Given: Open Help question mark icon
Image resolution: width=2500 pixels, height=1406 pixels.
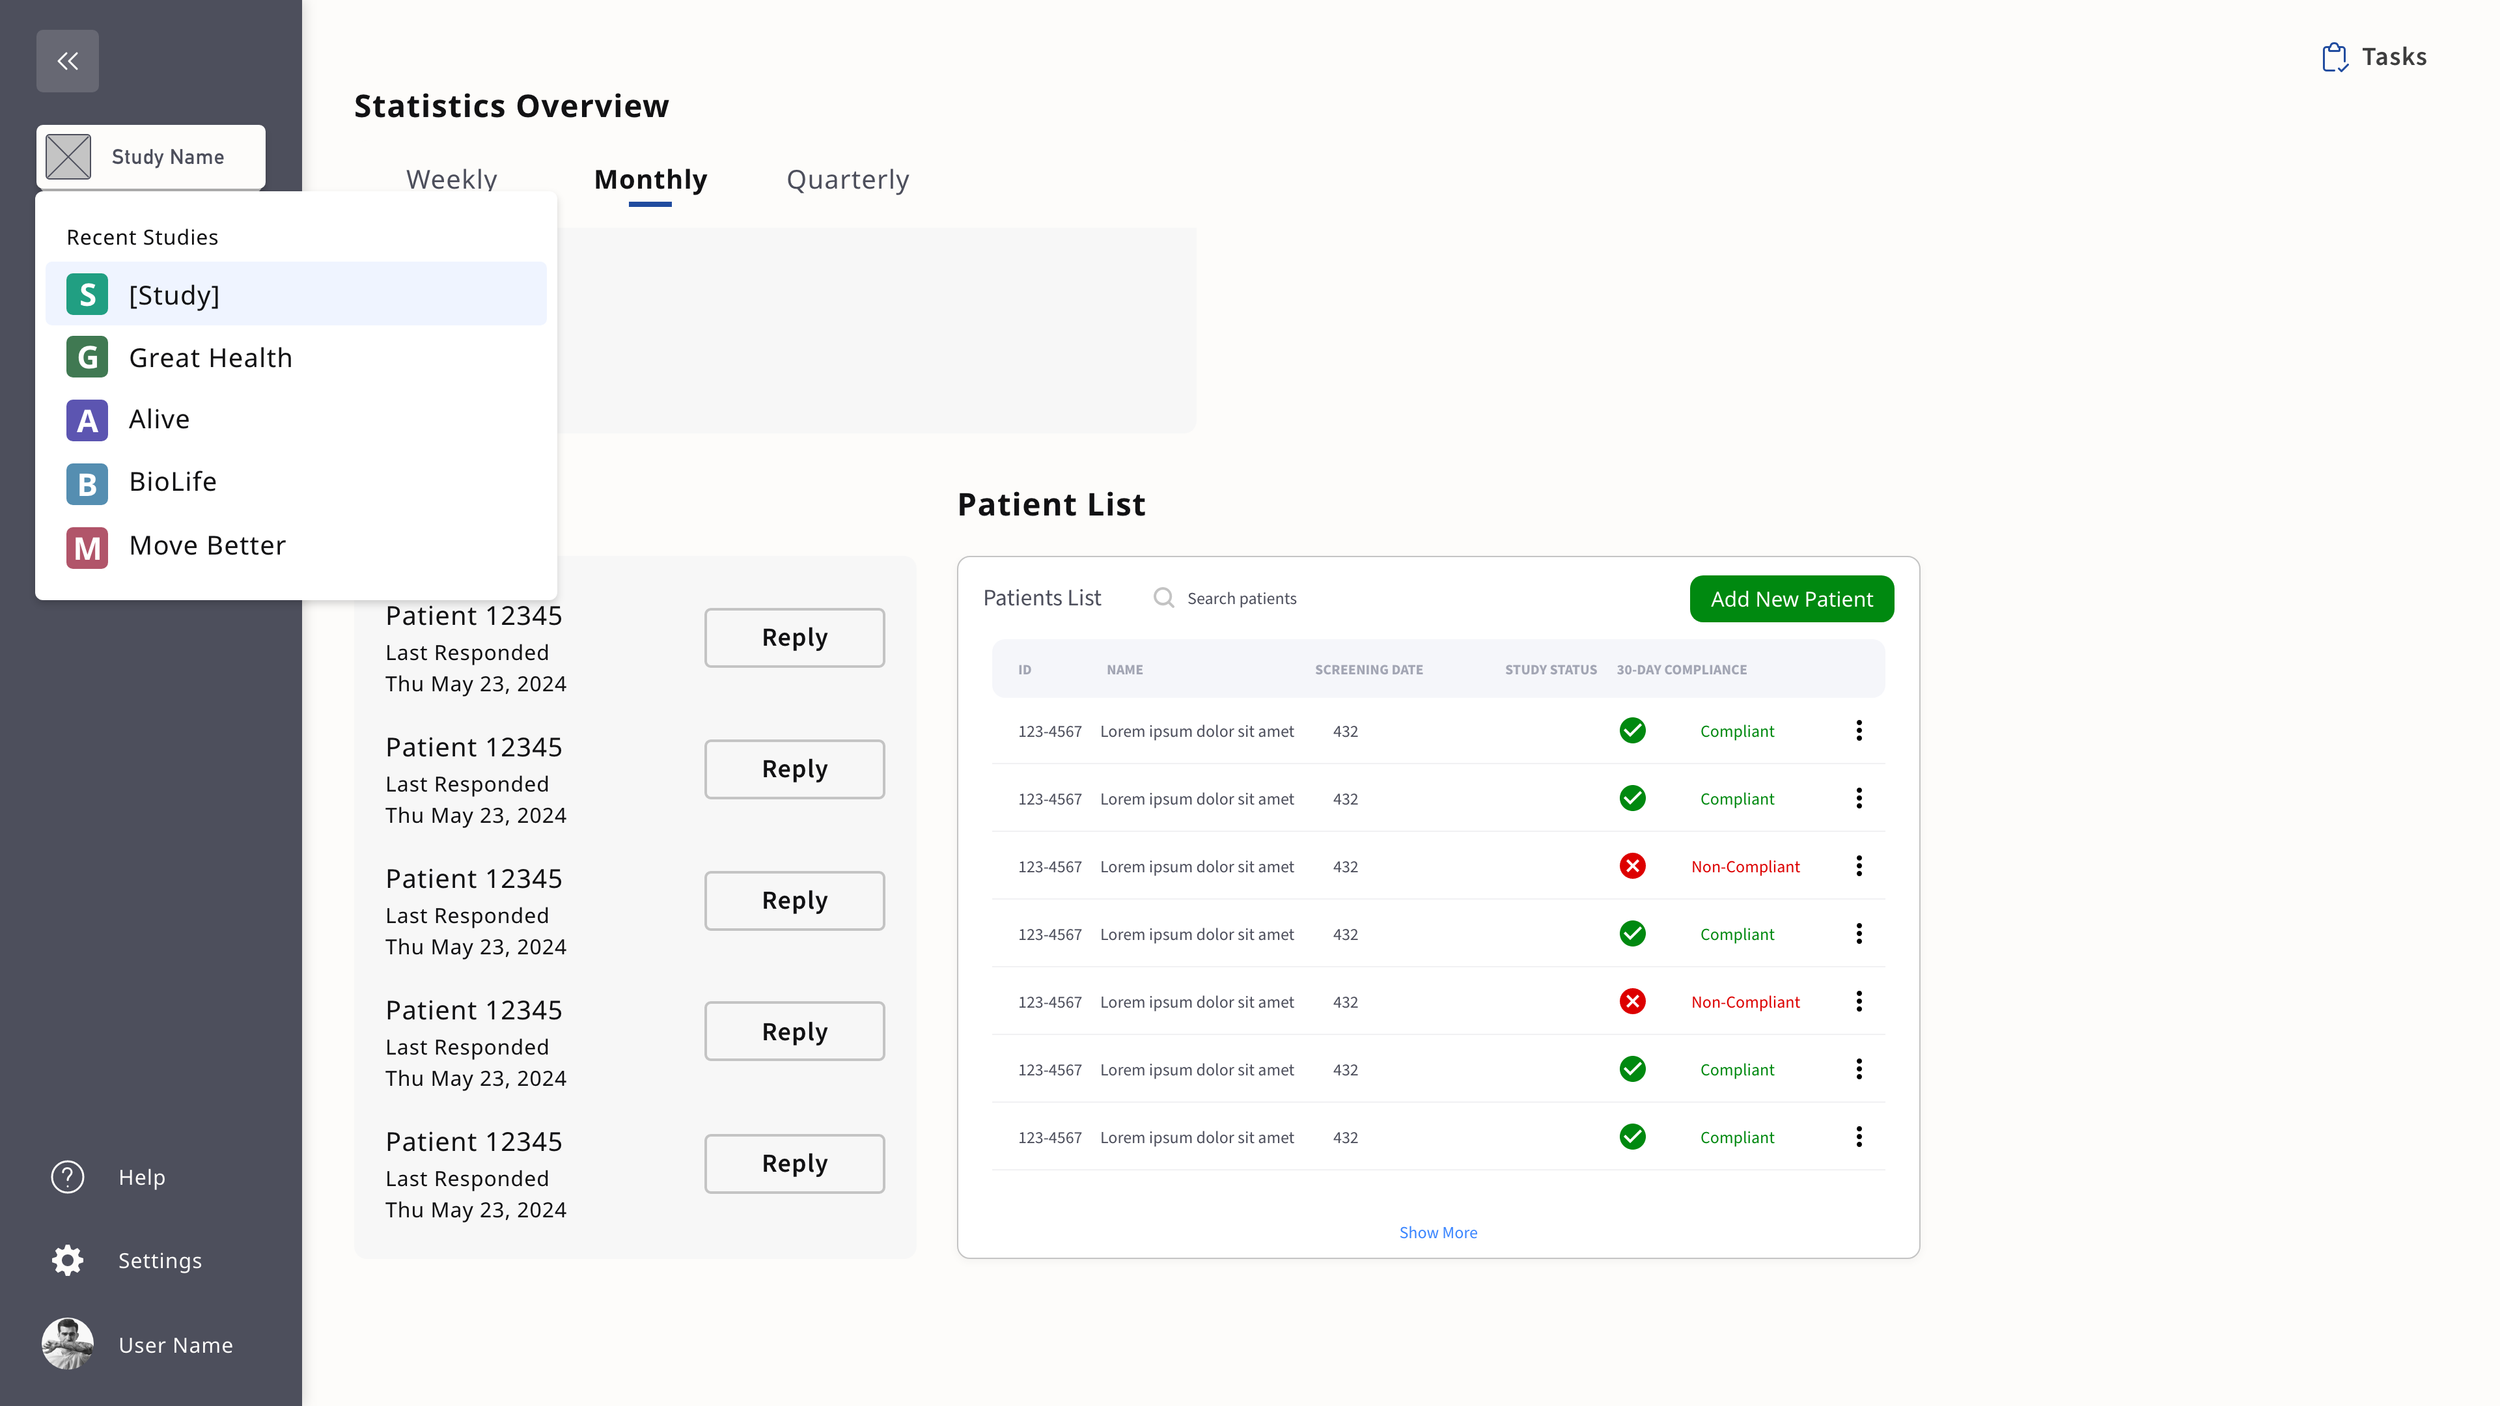Looking at the screenshot, I should (x=67, y=1177).
